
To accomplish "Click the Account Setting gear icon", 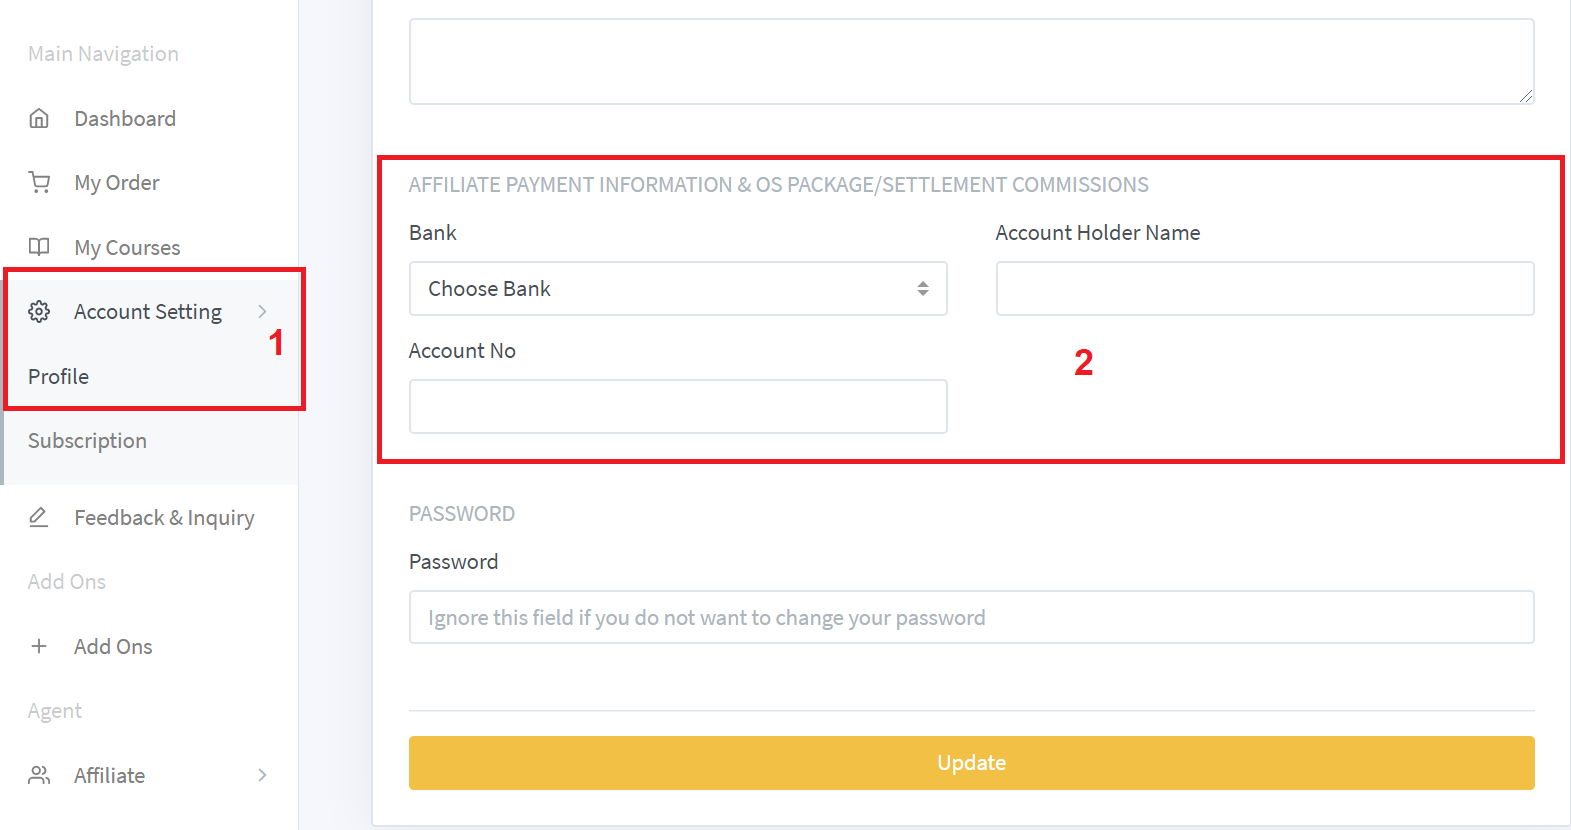I will pyautogui.click(x=39, y=312).
